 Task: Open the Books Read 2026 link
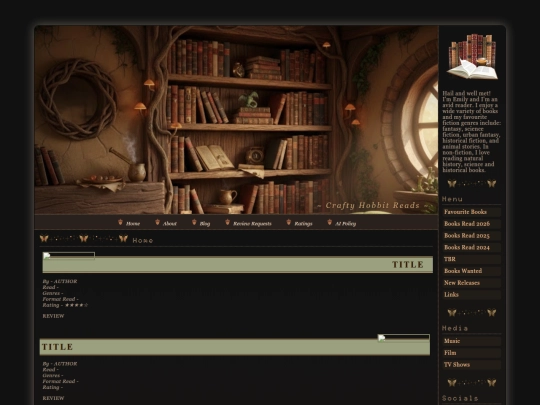(x=471, y=224)
